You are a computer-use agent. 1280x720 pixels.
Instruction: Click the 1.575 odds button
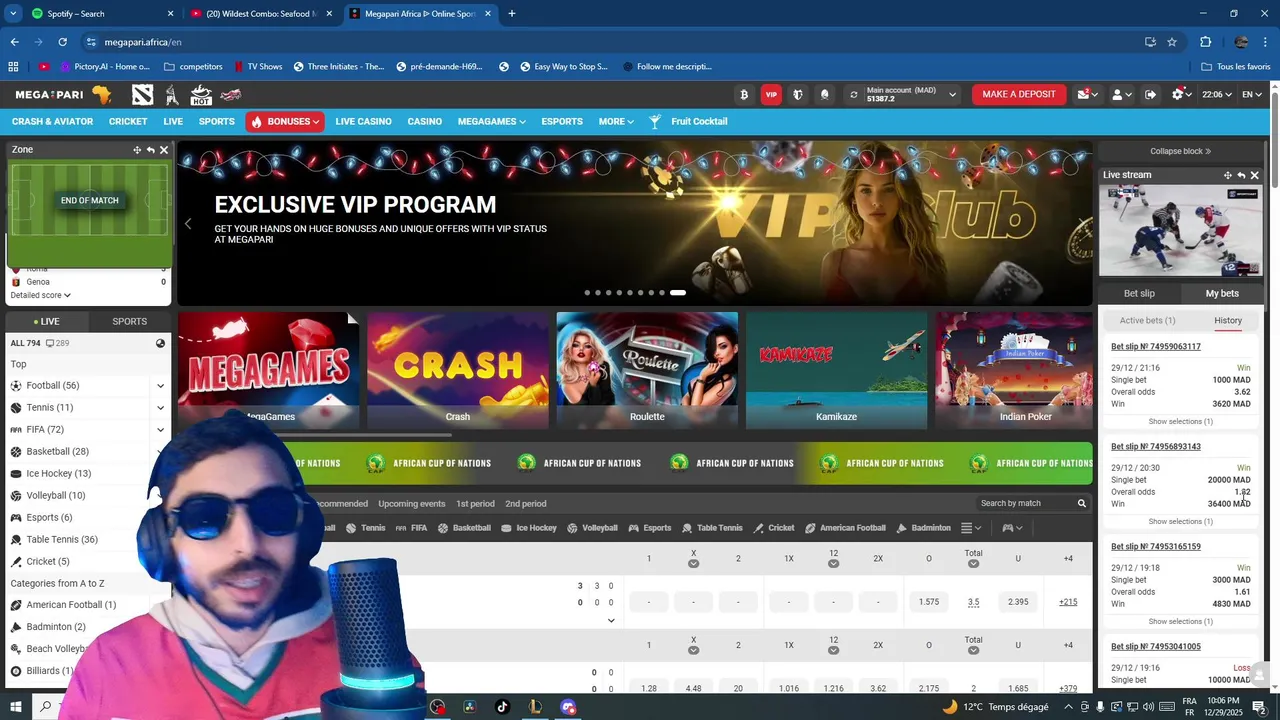(x=928, y=602)
